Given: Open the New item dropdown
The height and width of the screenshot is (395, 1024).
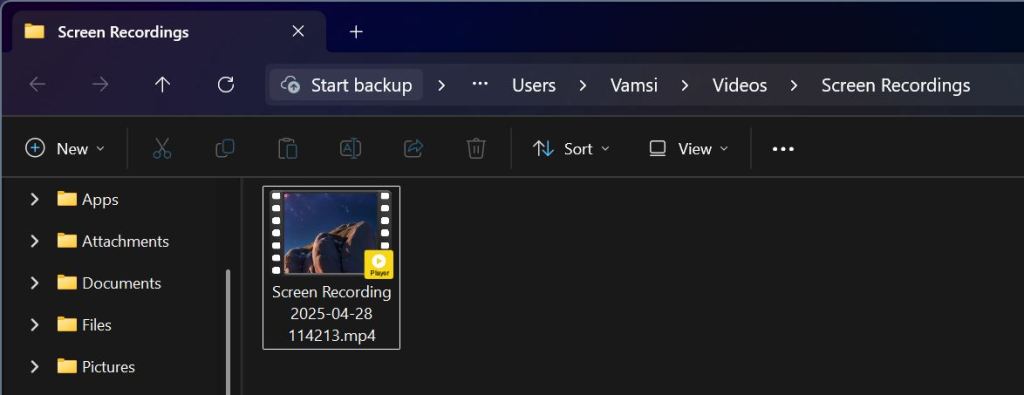Looking at the screenshot, I should pyautogui.click(x=65, y=149).
